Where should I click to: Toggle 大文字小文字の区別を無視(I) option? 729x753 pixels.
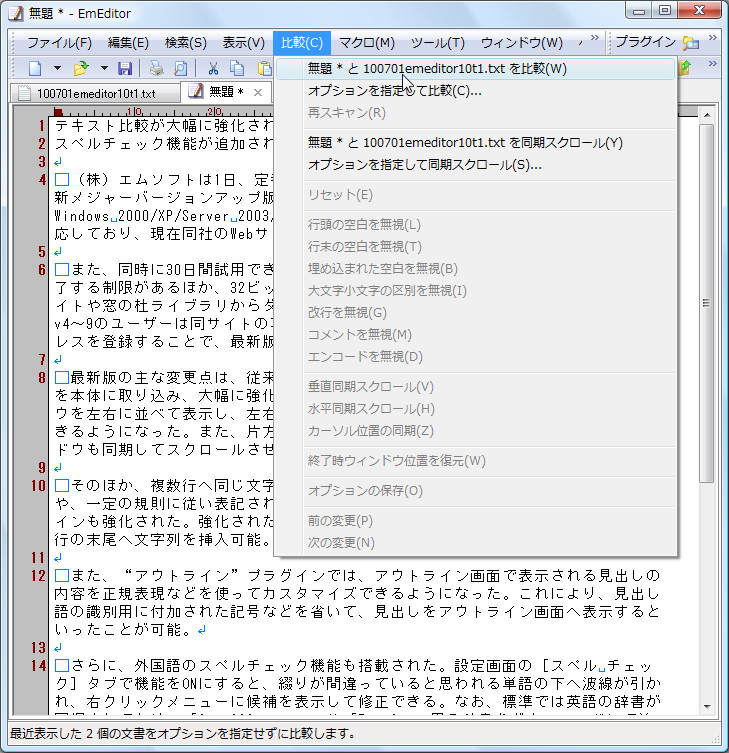pos(476,291)
